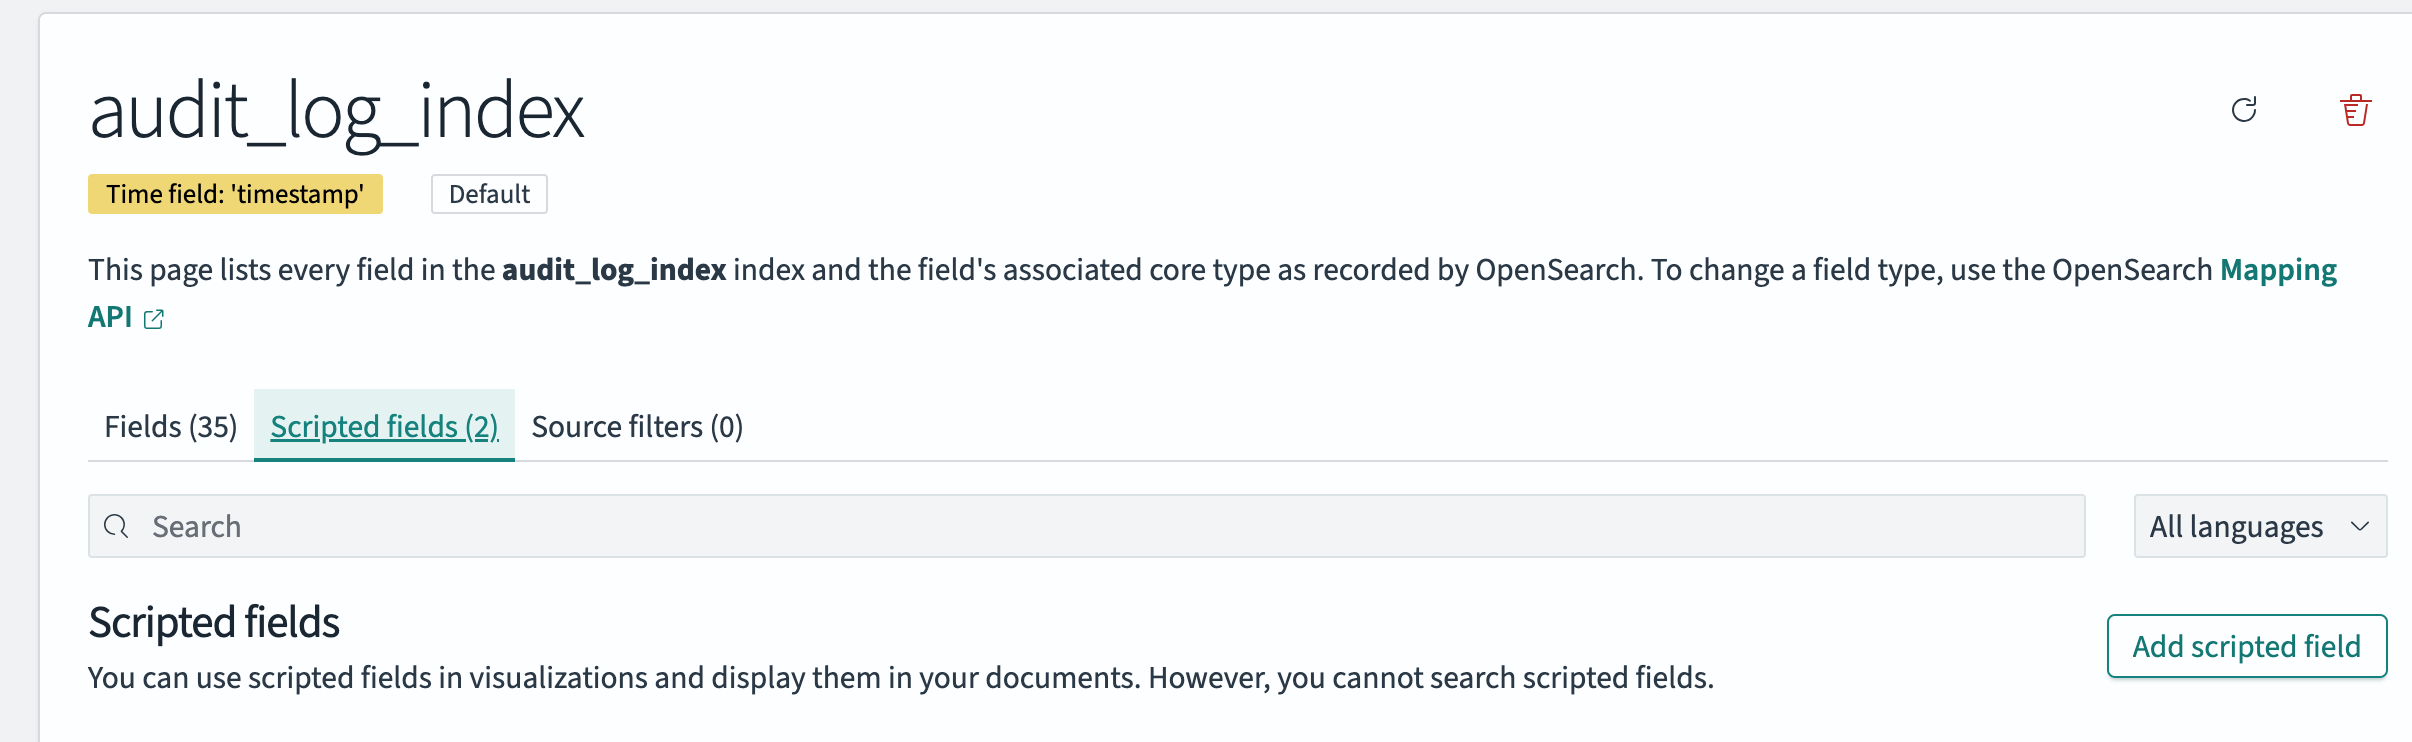Follow the Mapping link in the description
This screenshot has height=742, width=2412.
pyautogui.click(x=2278, y=270)
